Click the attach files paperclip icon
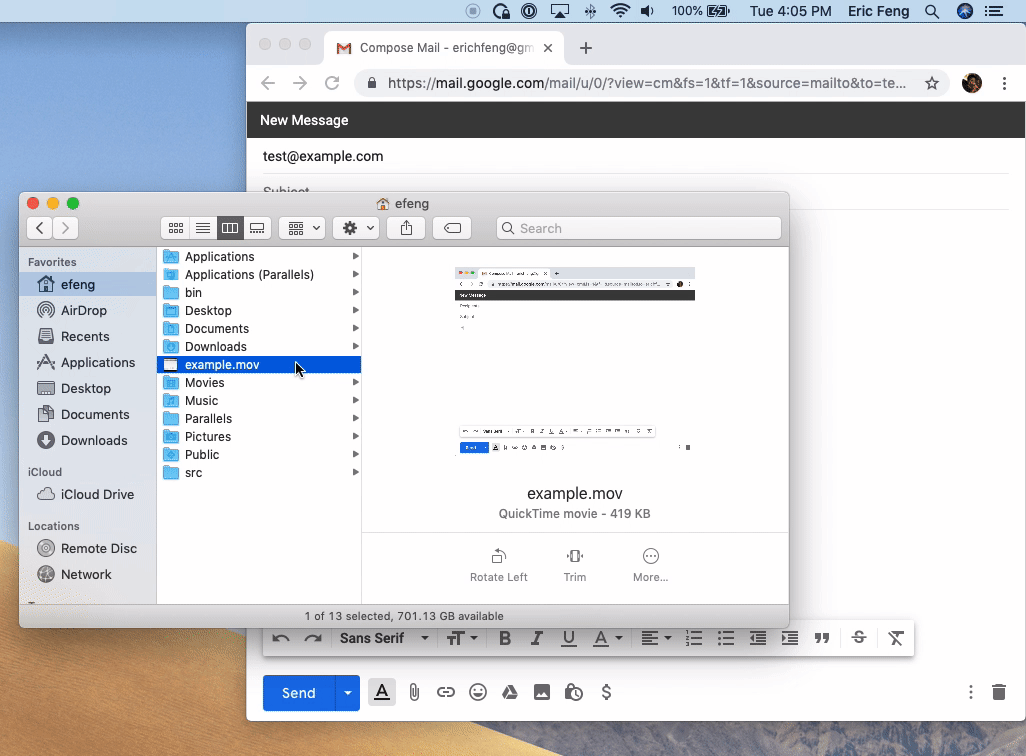This screenshot has height=756, width=1026. click(x=414, y=692)
